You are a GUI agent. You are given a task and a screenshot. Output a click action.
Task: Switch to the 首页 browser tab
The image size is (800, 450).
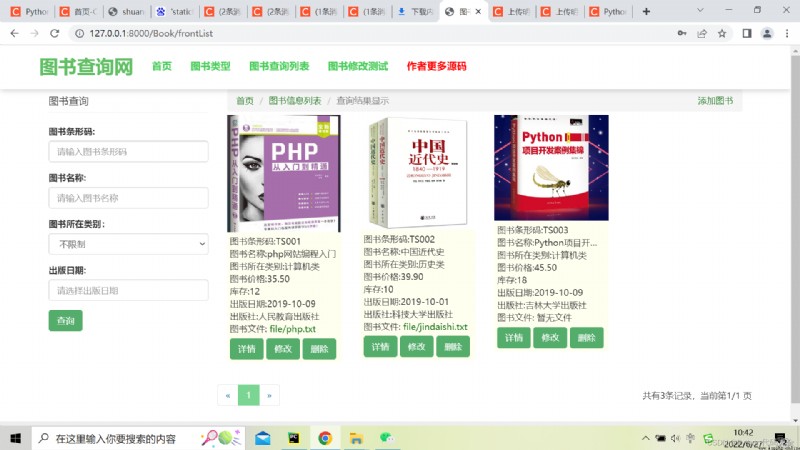[x=78, y=11]
